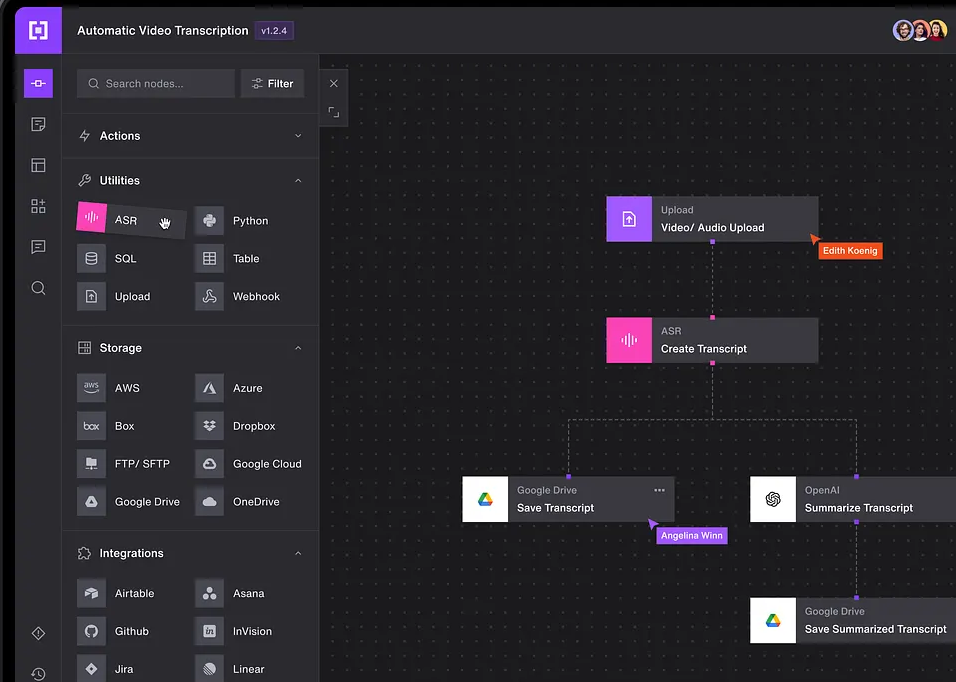
Task: Click the v1.2.4 version badge
Action: pos(274,31)
